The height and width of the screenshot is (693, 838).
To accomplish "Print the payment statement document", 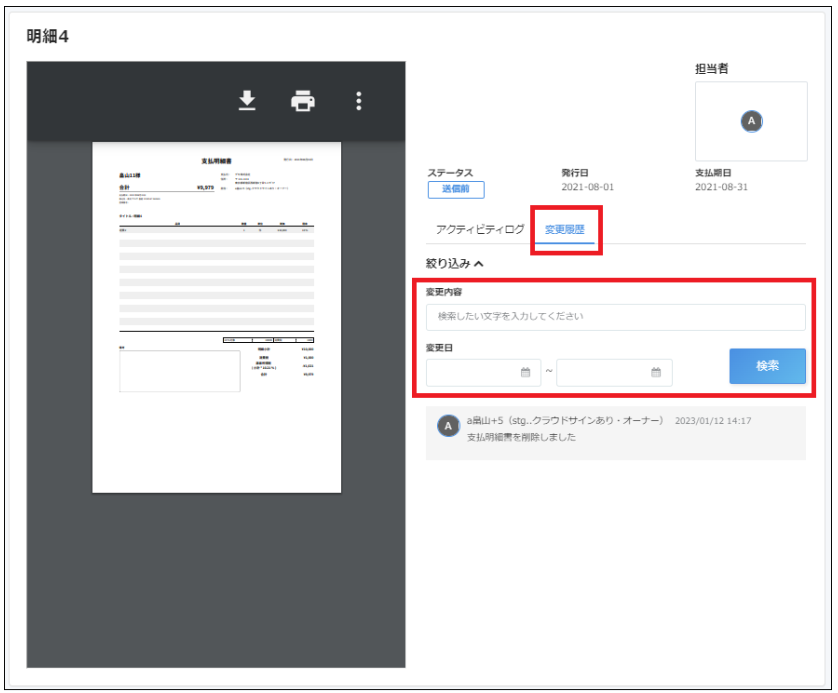I will click(302, 100).
